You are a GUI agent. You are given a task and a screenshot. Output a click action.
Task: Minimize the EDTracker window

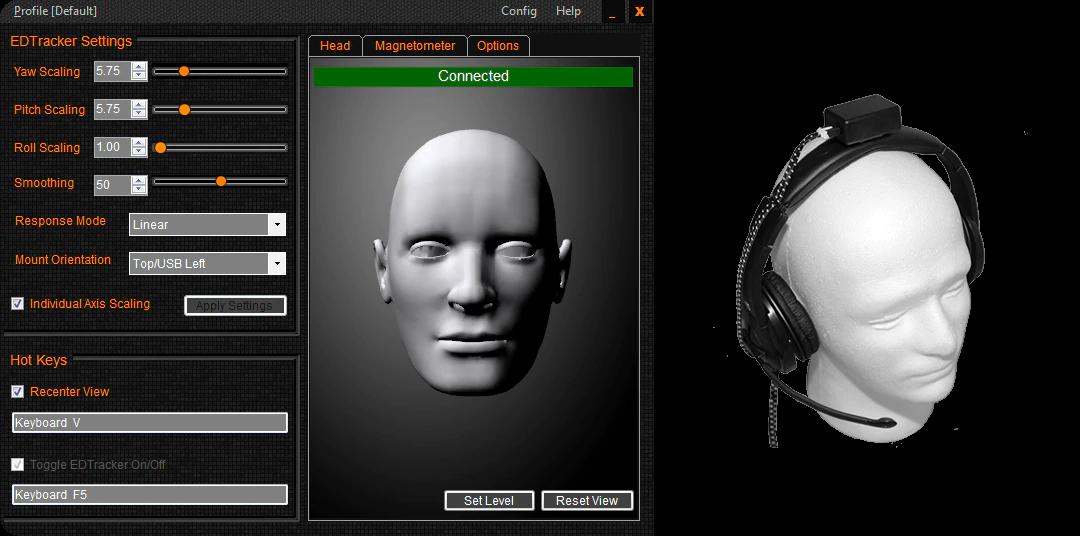[611, 11]
